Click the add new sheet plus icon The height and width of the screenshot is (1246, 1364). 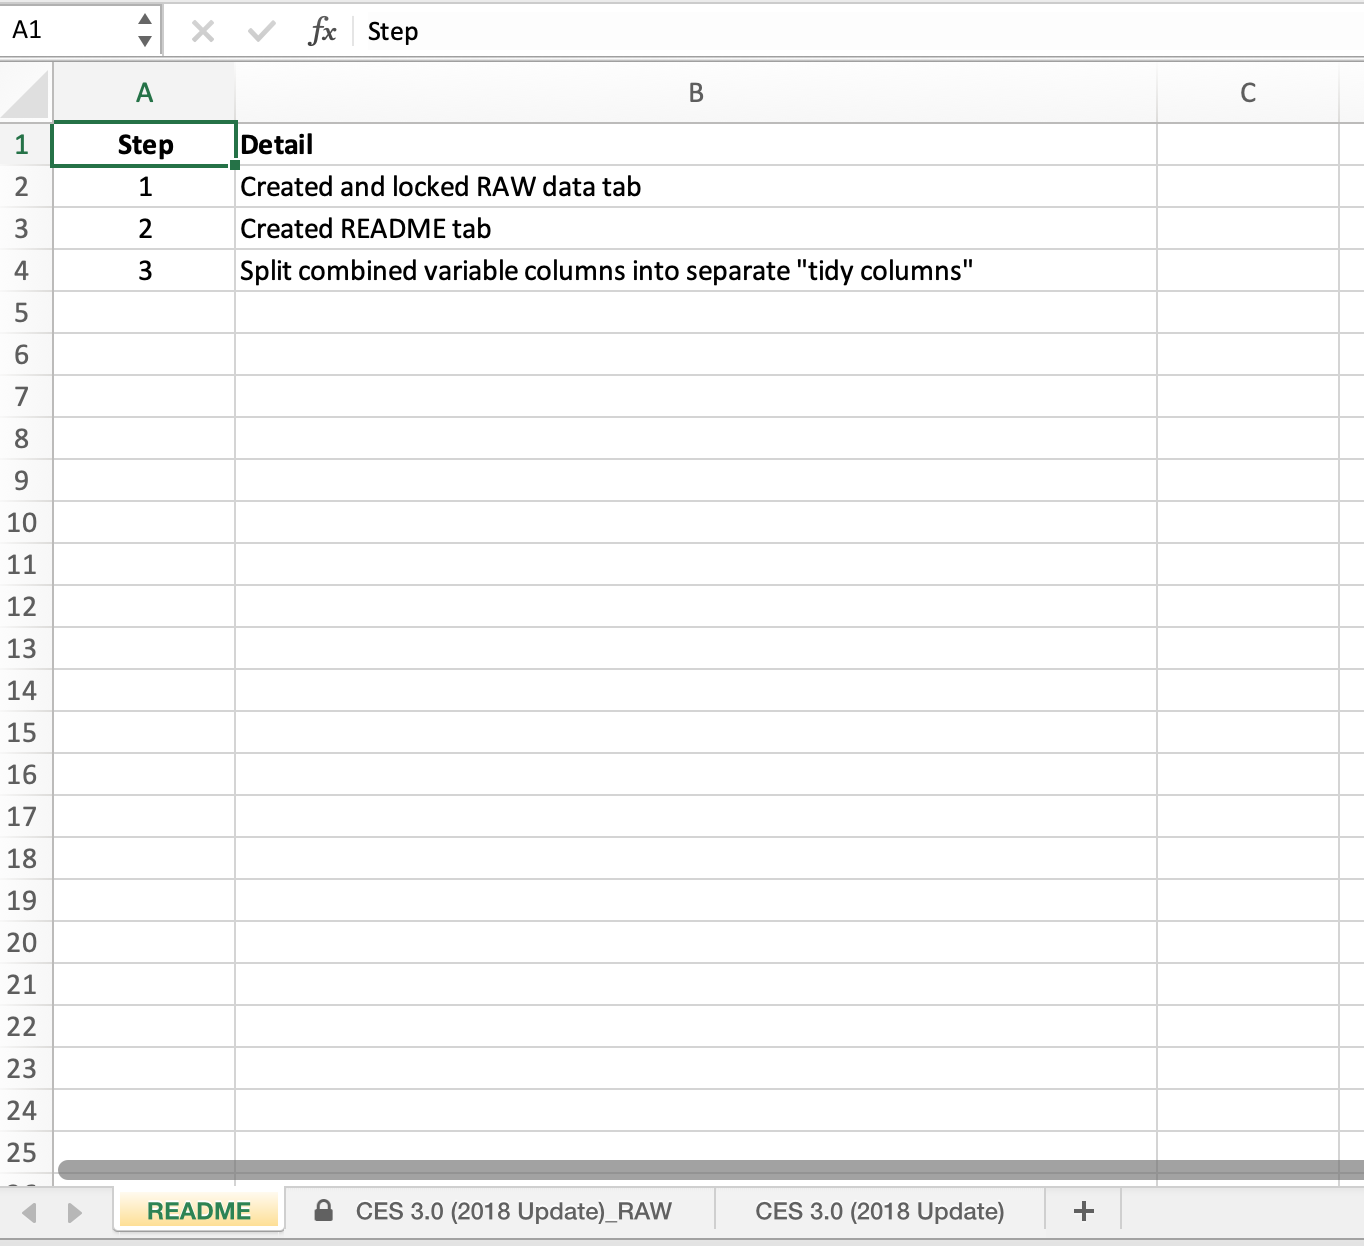point(1083,1211)
